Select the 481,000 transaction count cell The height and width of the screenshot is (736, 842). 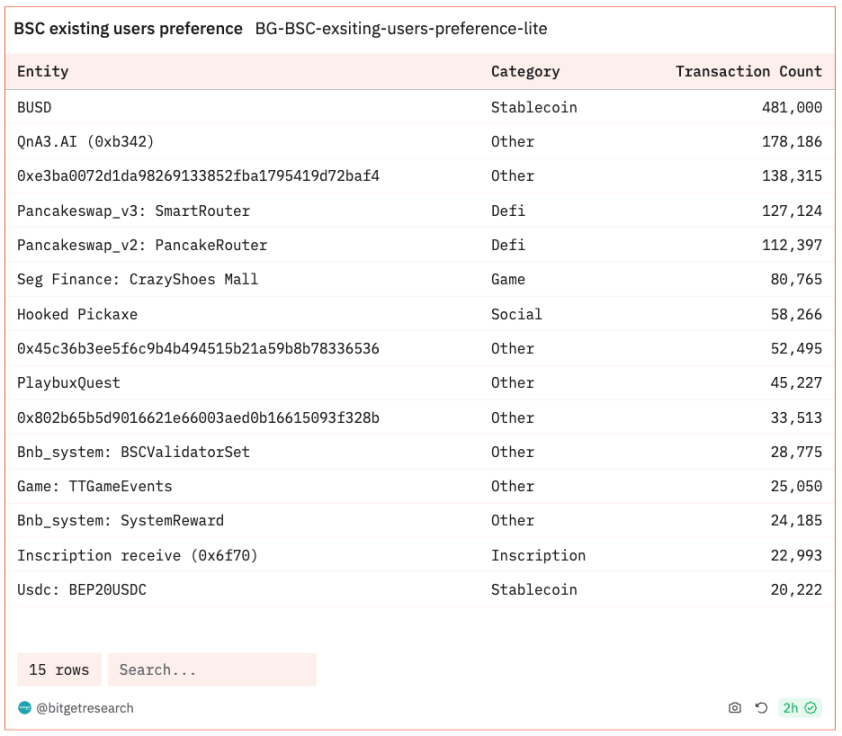(x=789, y=107)
